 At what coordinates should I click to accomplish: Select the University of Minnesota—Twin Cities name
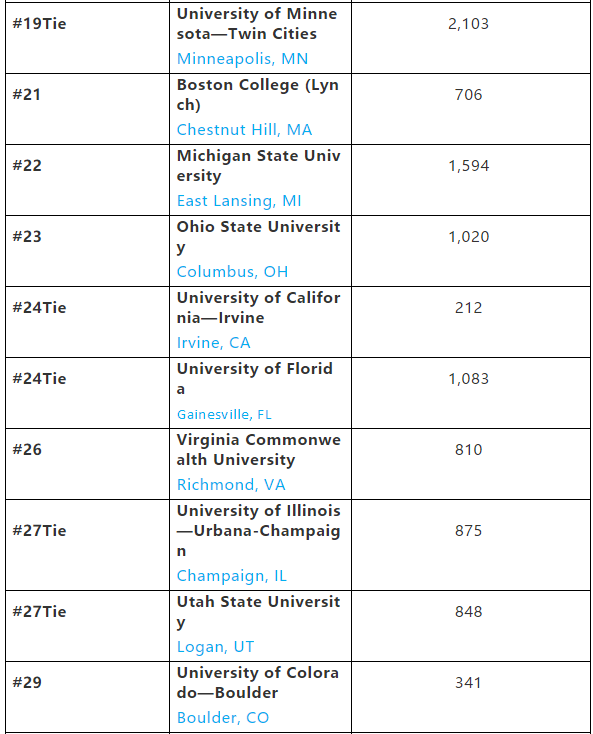tap(257, 24)
